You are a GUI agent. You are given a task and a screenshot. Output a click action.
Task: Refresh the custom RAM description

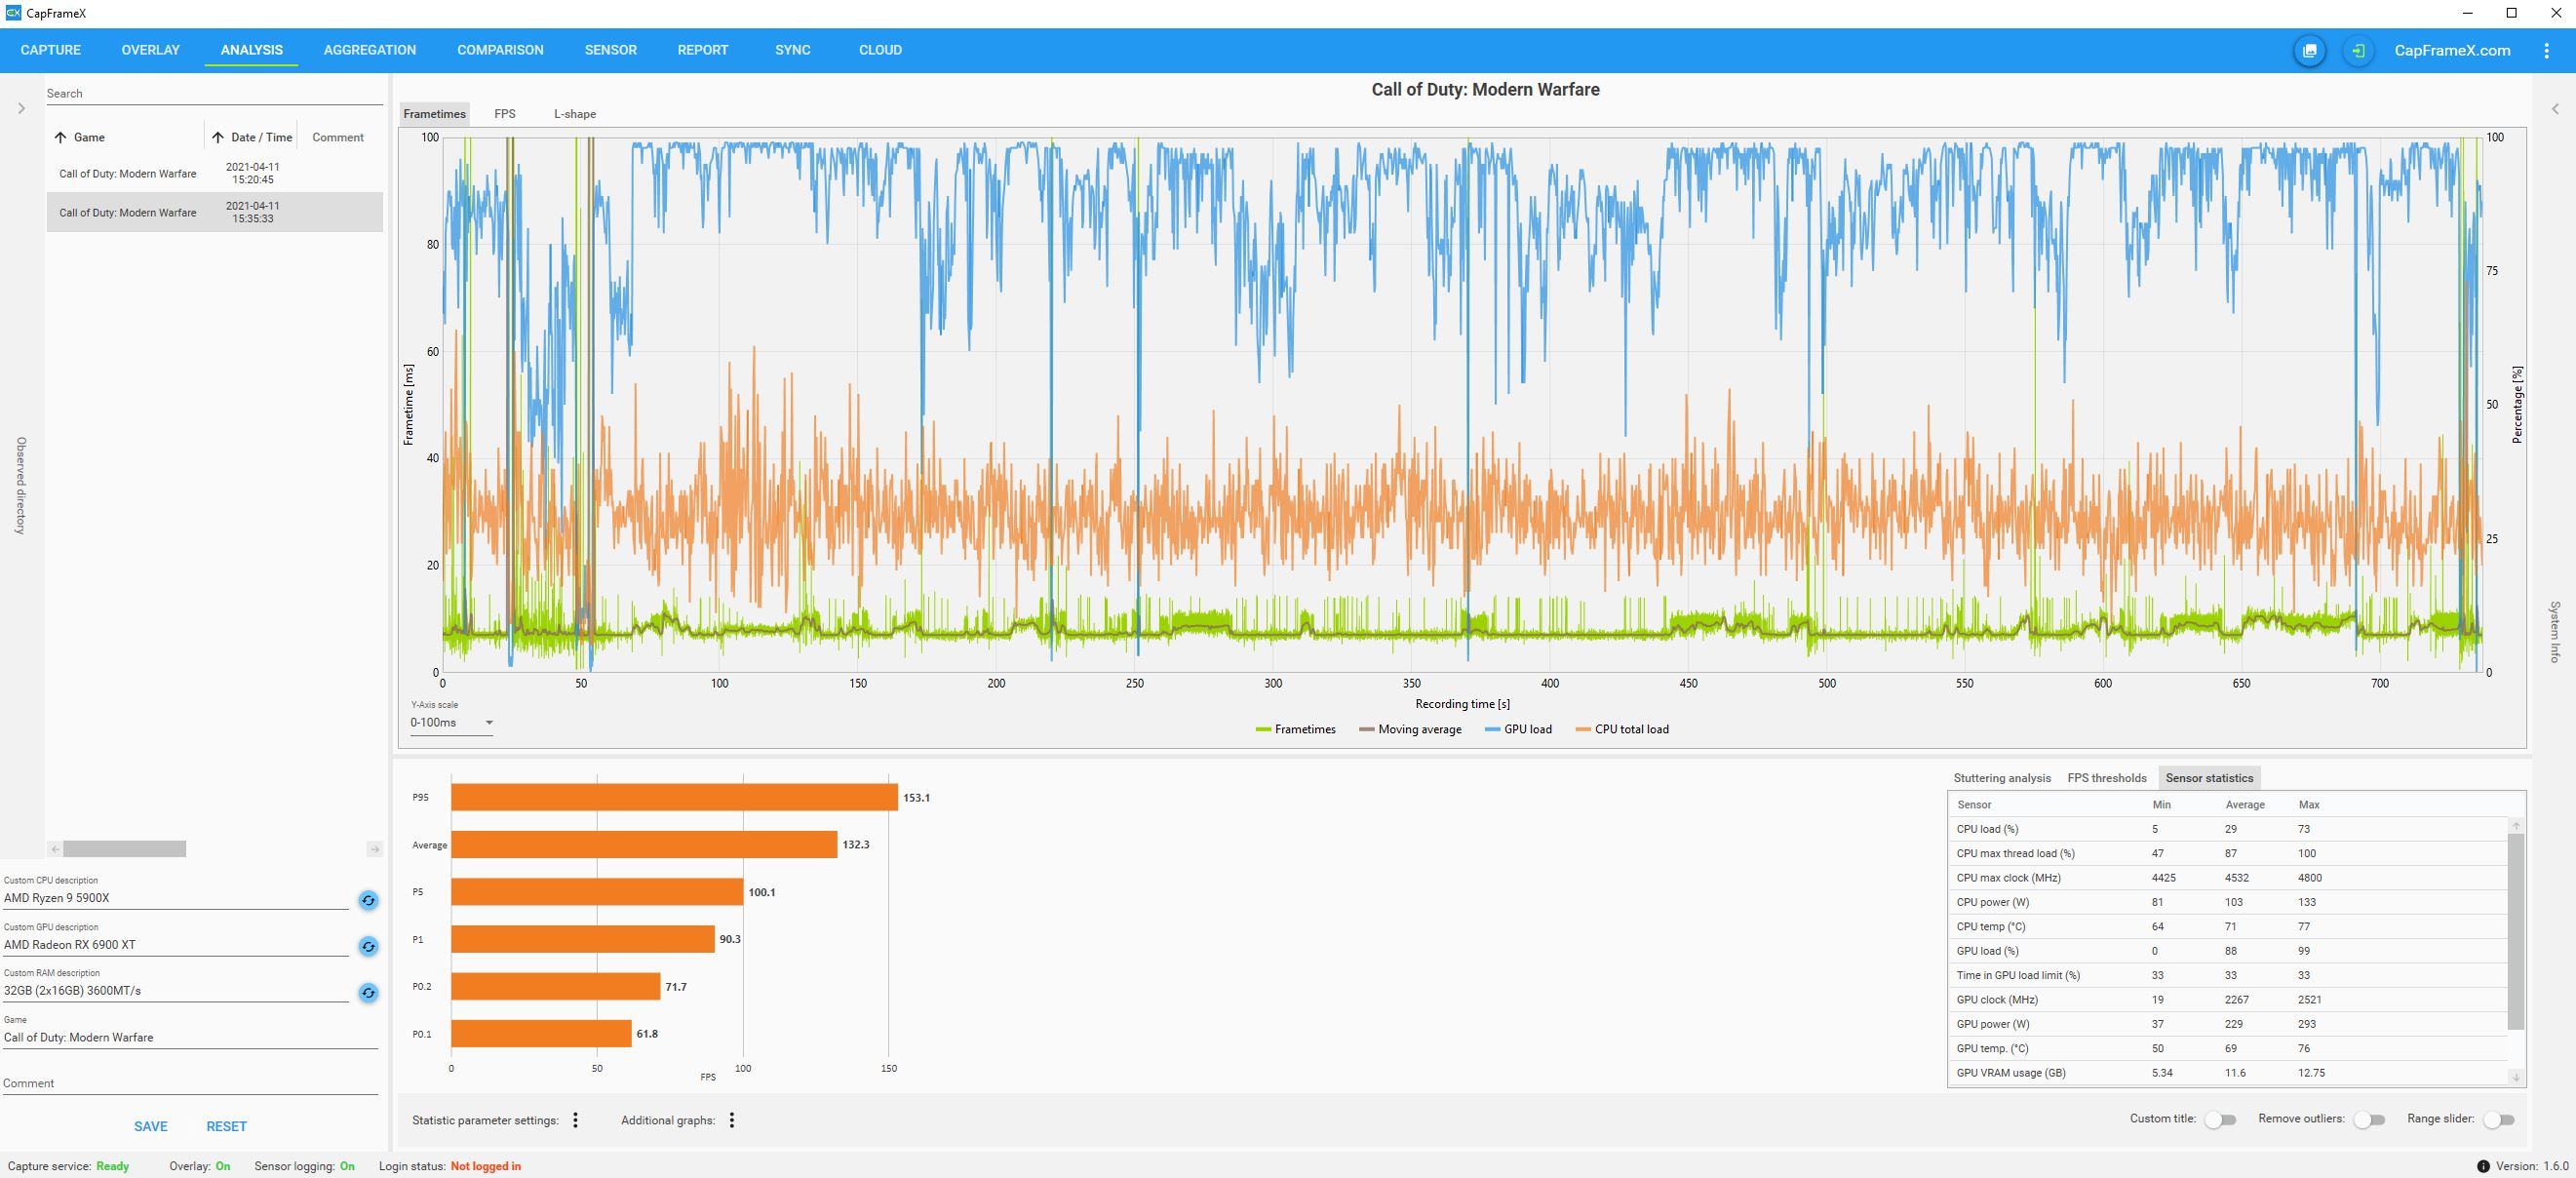click(368, 993)
